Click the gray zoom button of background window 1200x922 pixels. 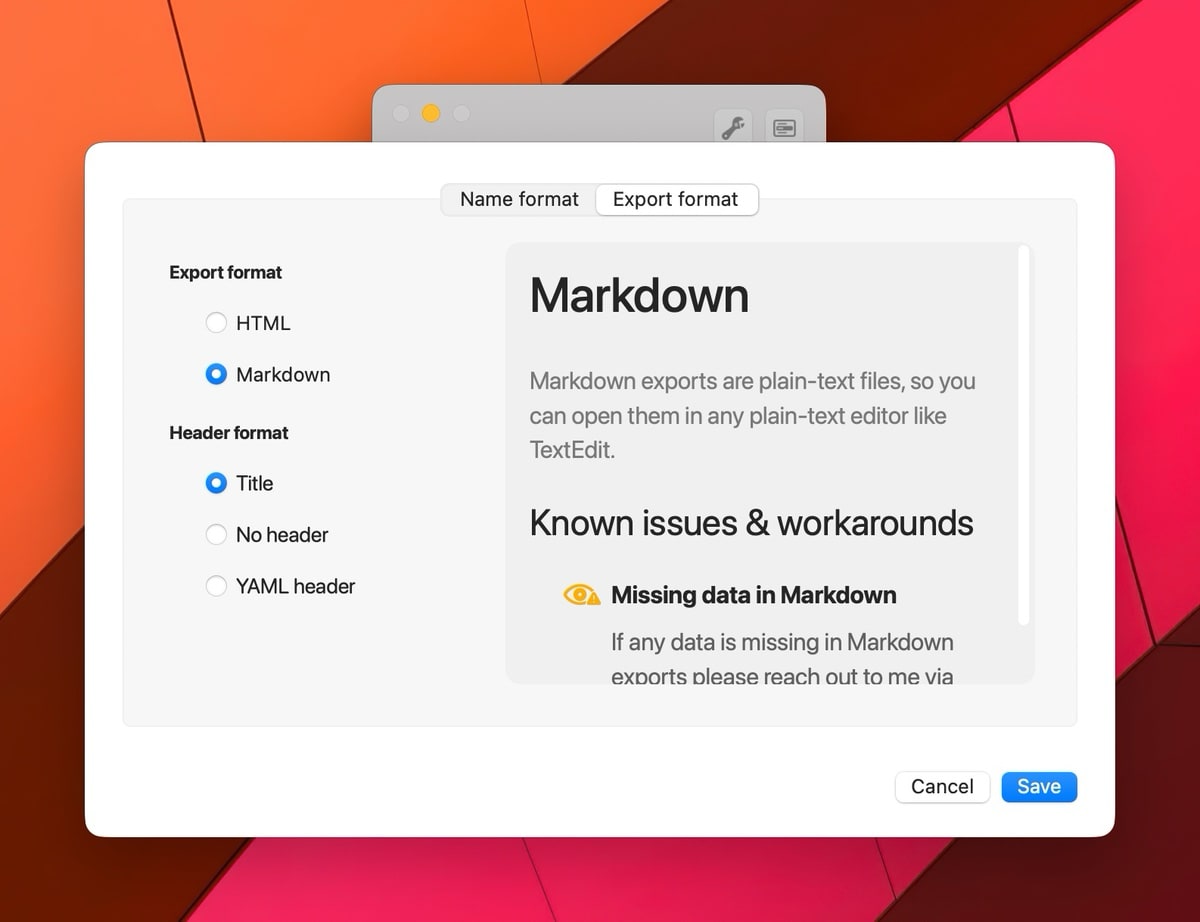tap(461, 114)
